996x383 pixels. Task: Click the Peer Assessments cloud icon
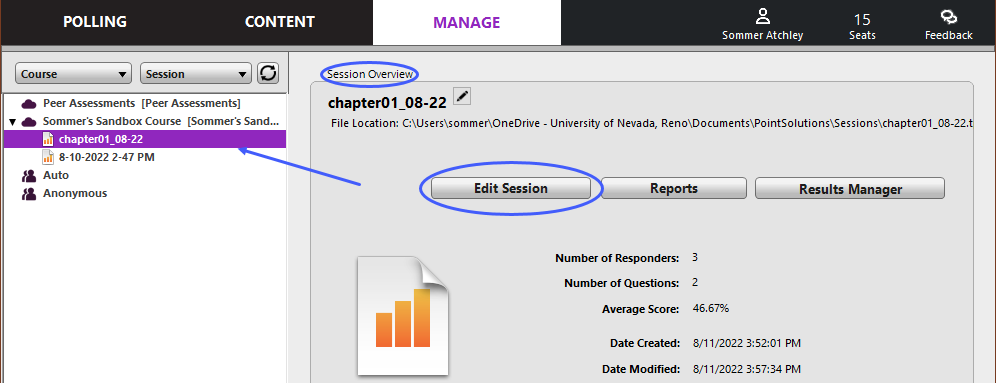coord(29,103)
